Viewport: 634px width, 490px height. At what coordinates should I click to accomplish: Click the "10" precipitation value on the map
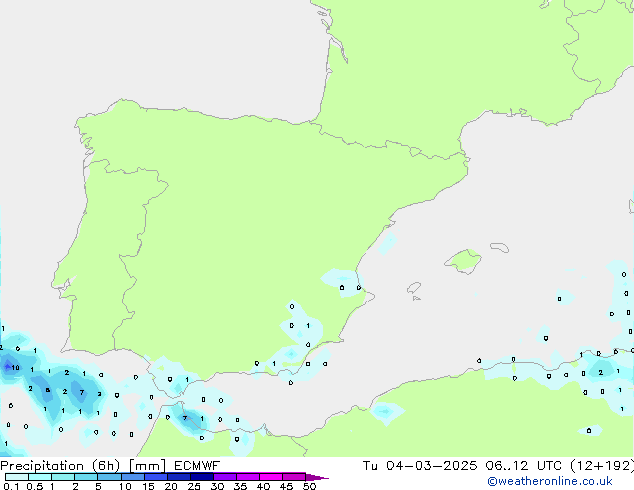pos(15,368)
